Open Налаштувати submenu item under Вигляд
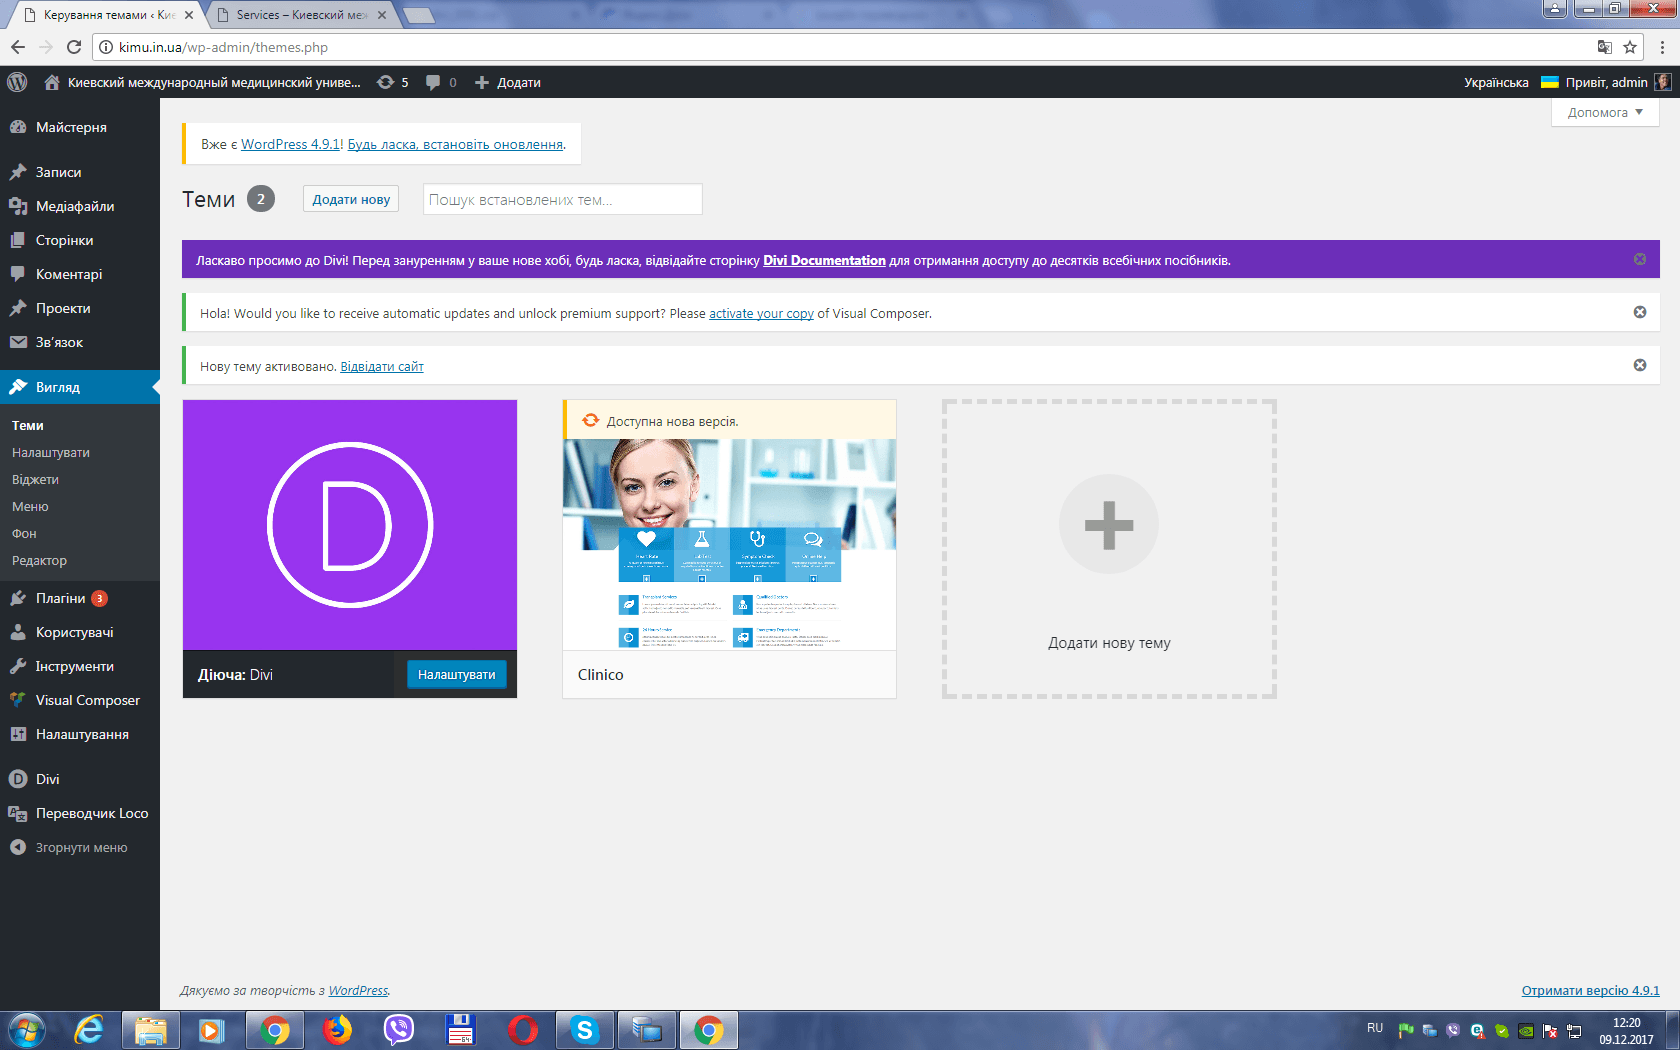 (x=51, y=452)
